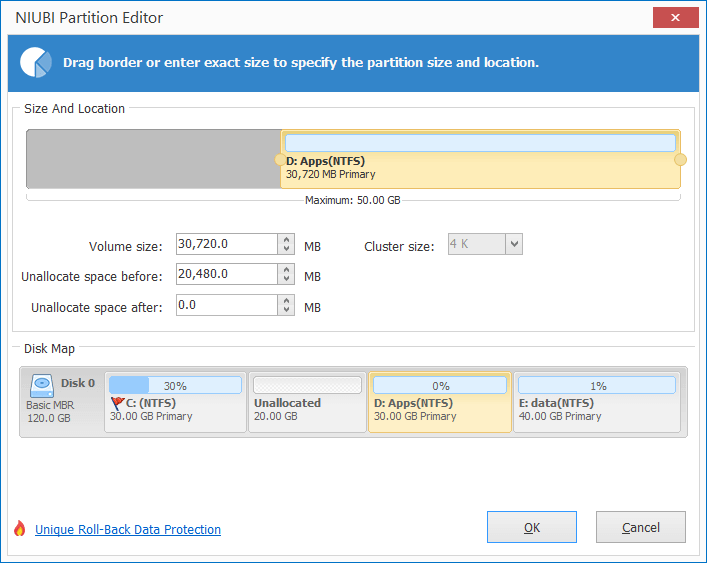Confirm with the OK button
This screenshot has height=563, width=707.
click(532, 527)
